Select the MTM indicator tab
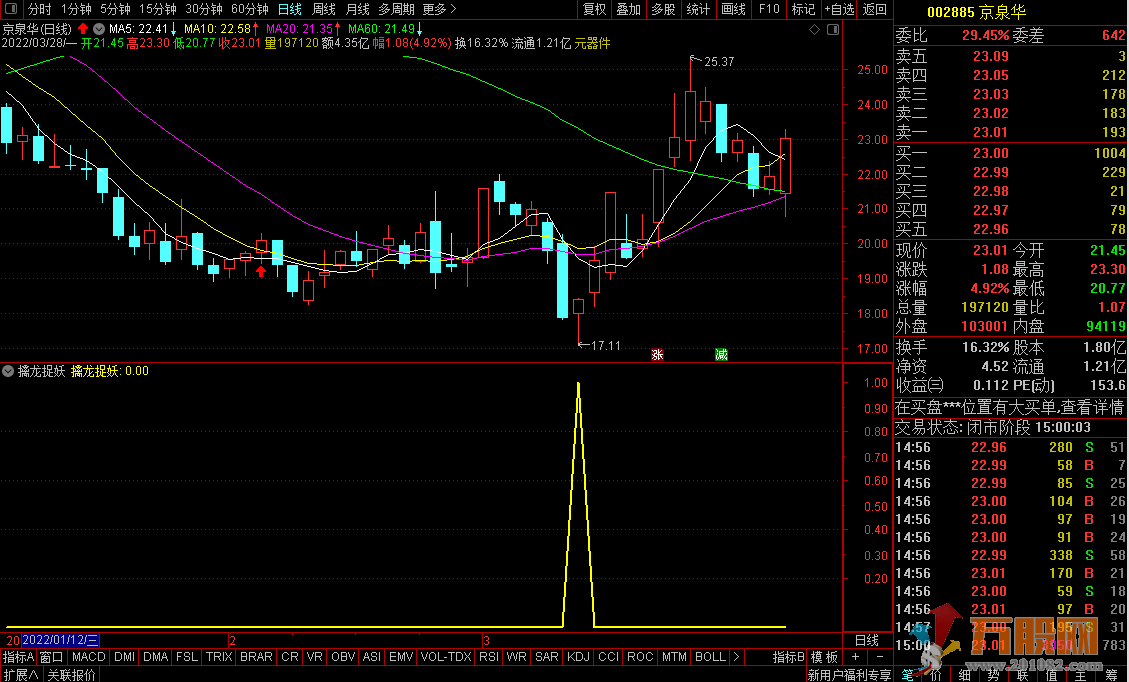This screenshot has height=682, width=1129. click(674, 657)
